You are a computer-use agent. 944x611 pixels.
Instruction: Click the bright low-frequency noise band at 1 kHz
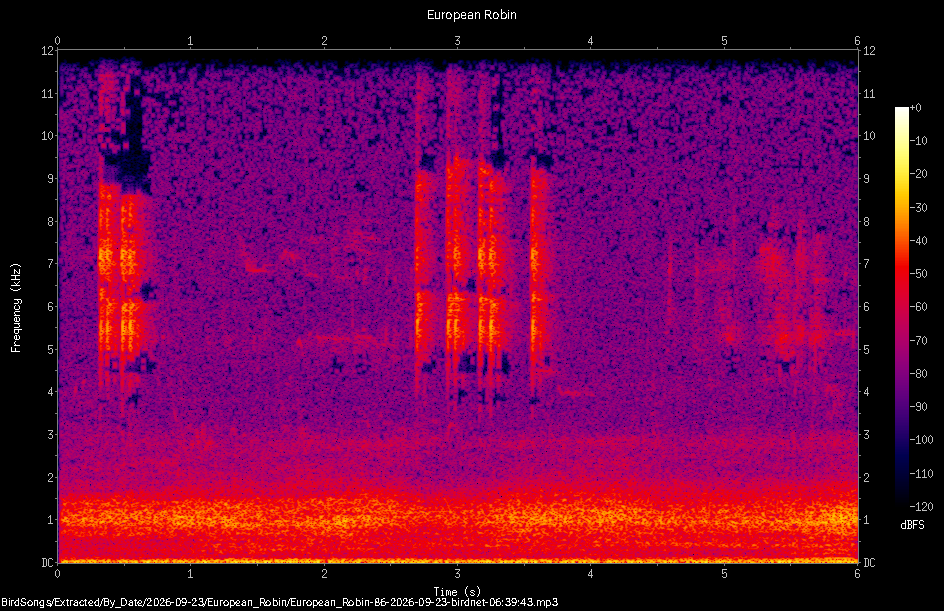coord(458,518)
